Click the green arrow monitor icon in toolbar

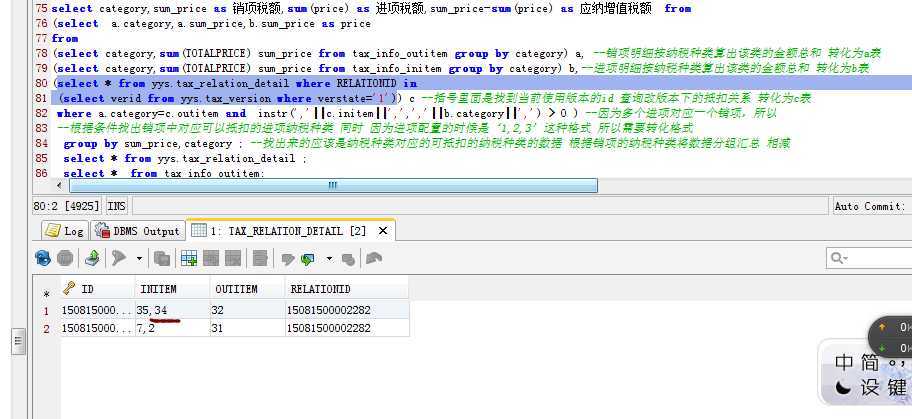click(308, 259)
